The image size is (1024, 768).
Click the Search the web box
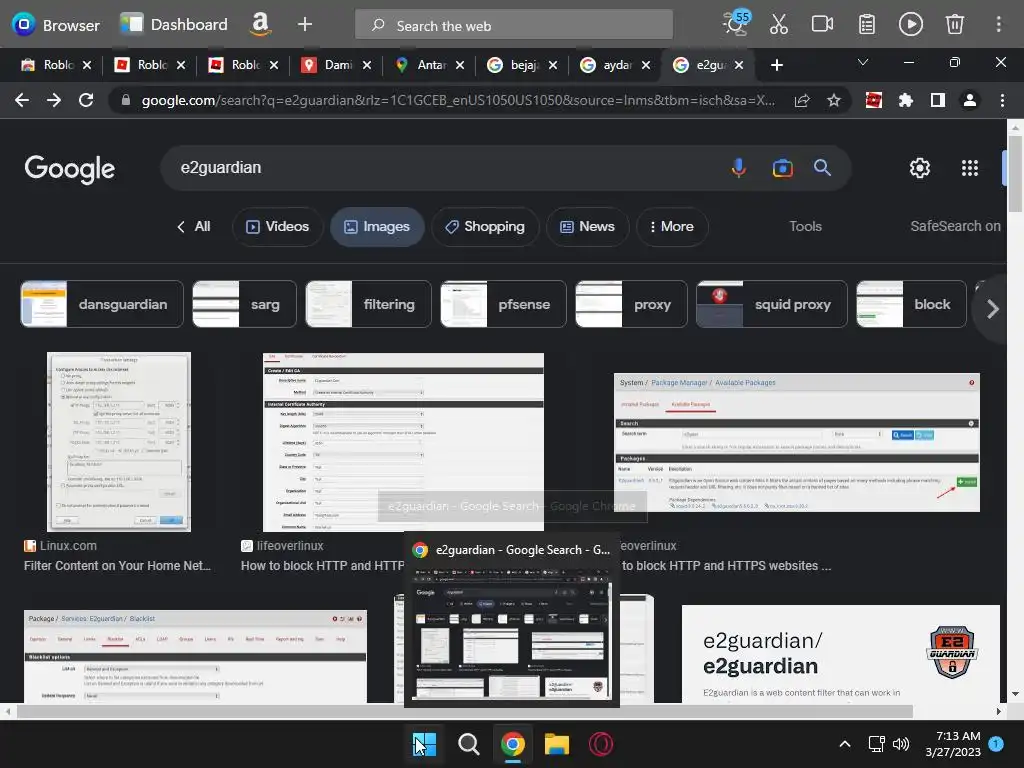click(x=513, y=25)
